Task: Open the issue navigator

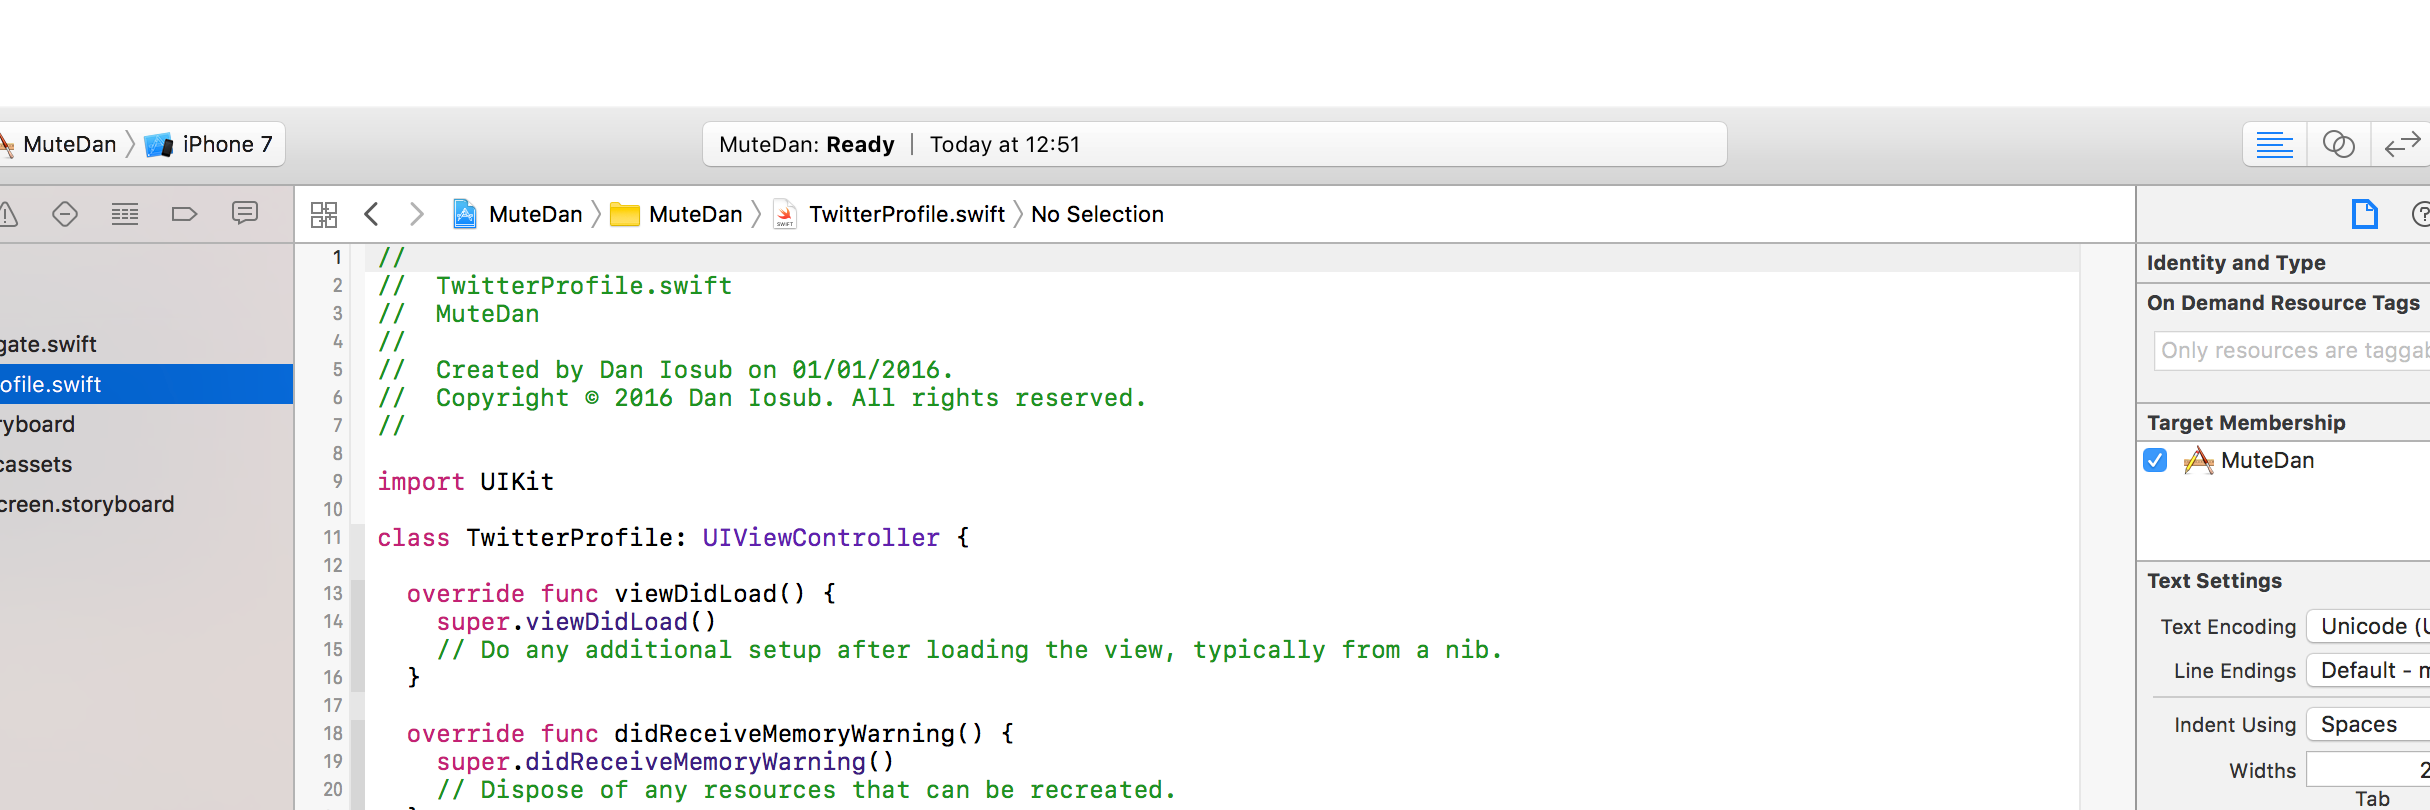Action: tap(8, 213)
